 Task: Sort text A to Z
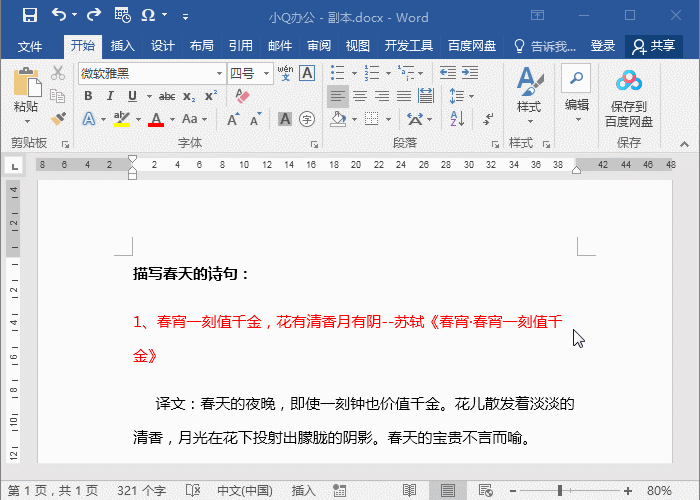click(458, 119)
